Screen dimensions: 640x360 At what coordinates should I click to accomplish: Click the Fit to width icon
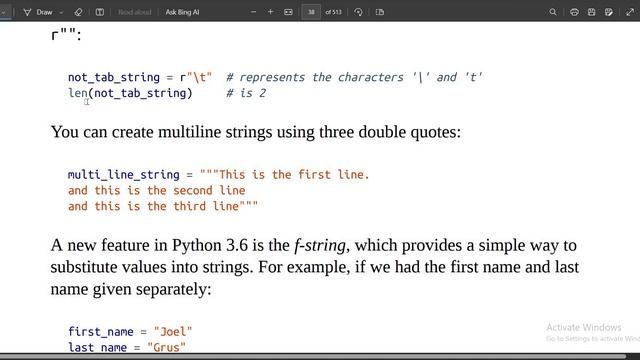[288, 12]
